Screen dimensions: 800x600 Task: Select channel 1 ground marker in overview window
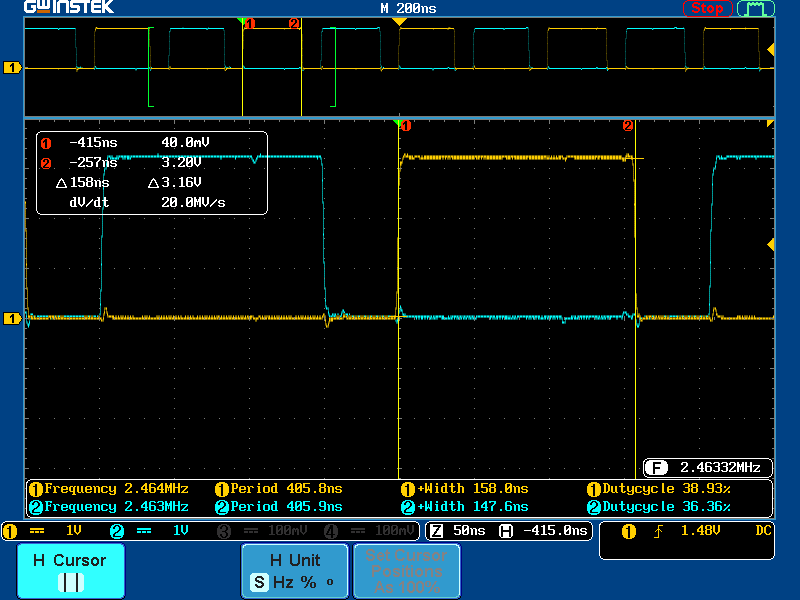[12, 67]
